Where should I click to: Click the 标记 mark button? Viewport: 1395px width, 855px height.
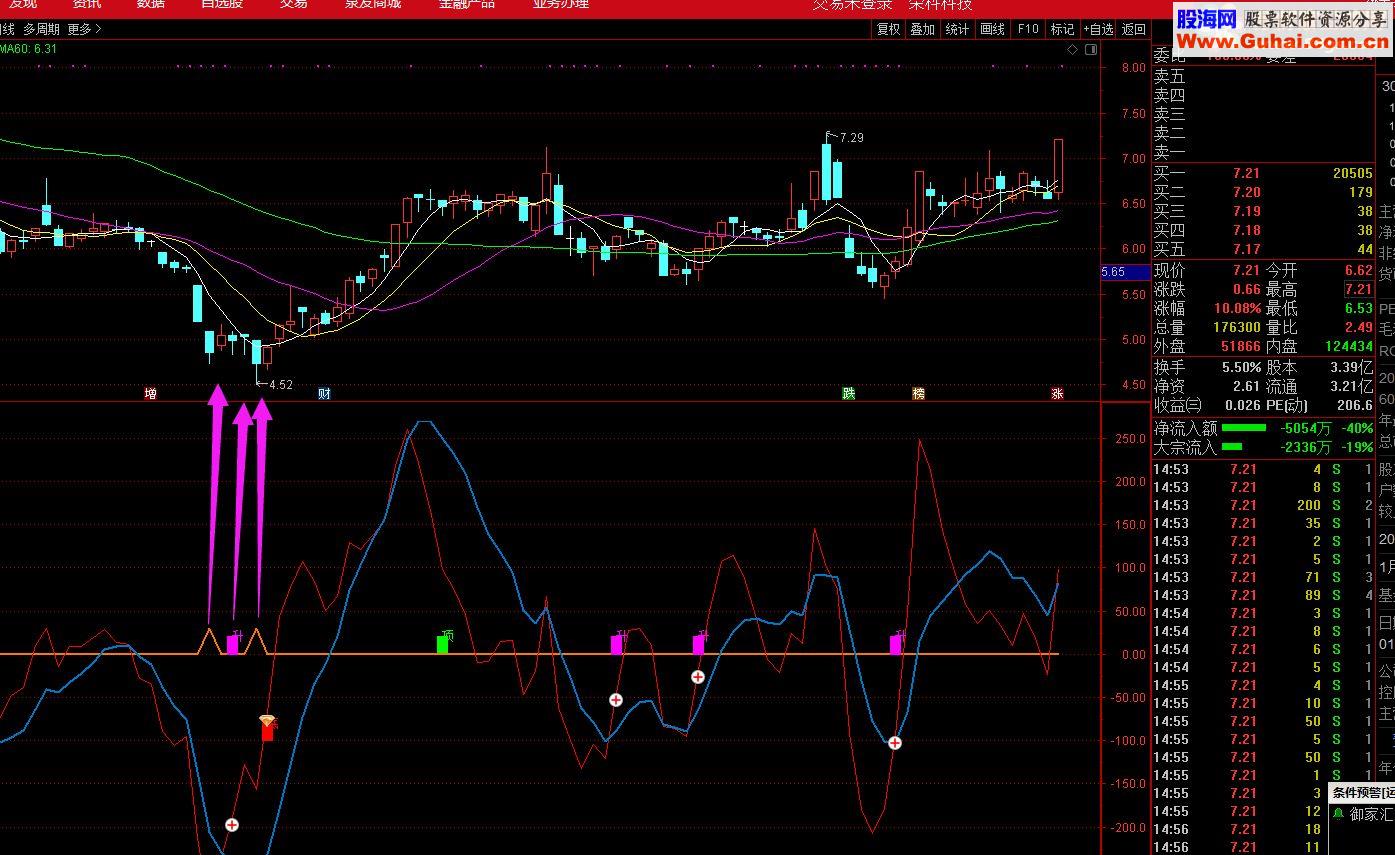1062,29
